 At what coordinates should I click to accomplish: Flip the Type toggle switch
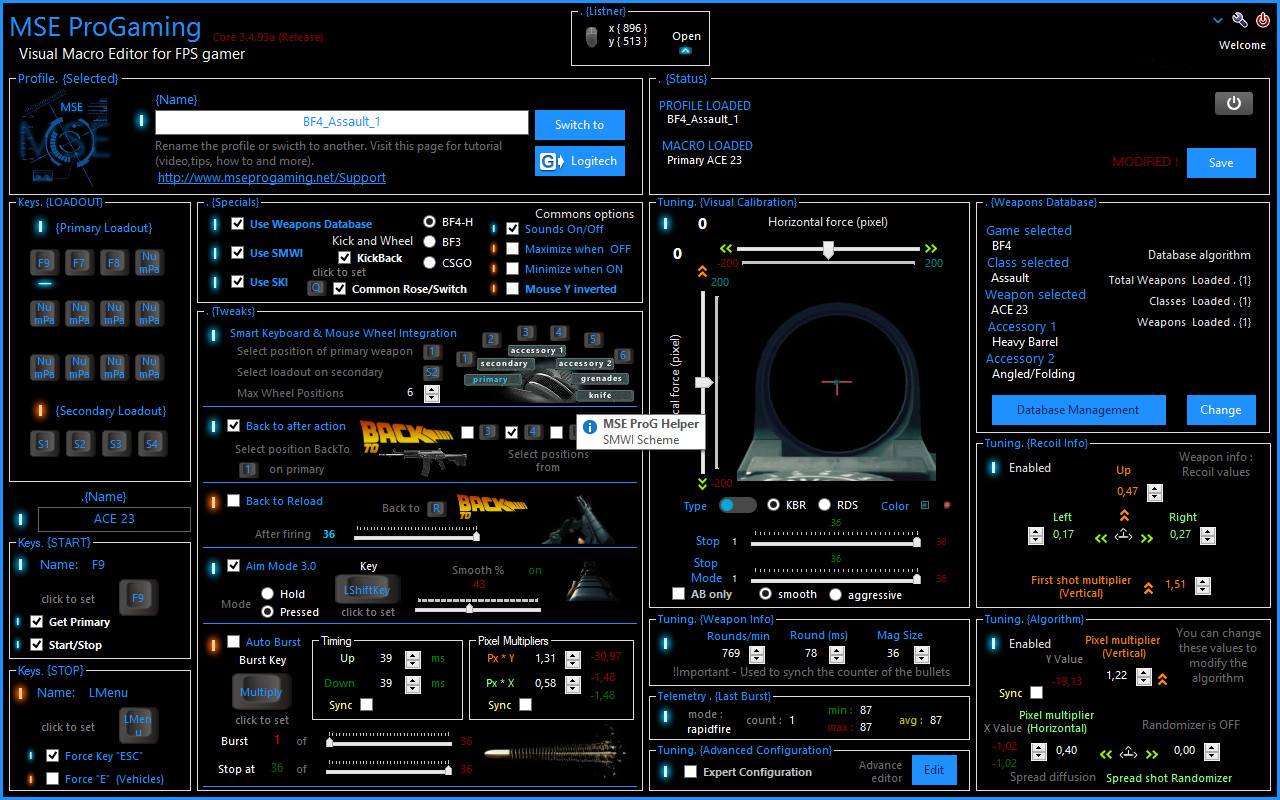point(738,506)
